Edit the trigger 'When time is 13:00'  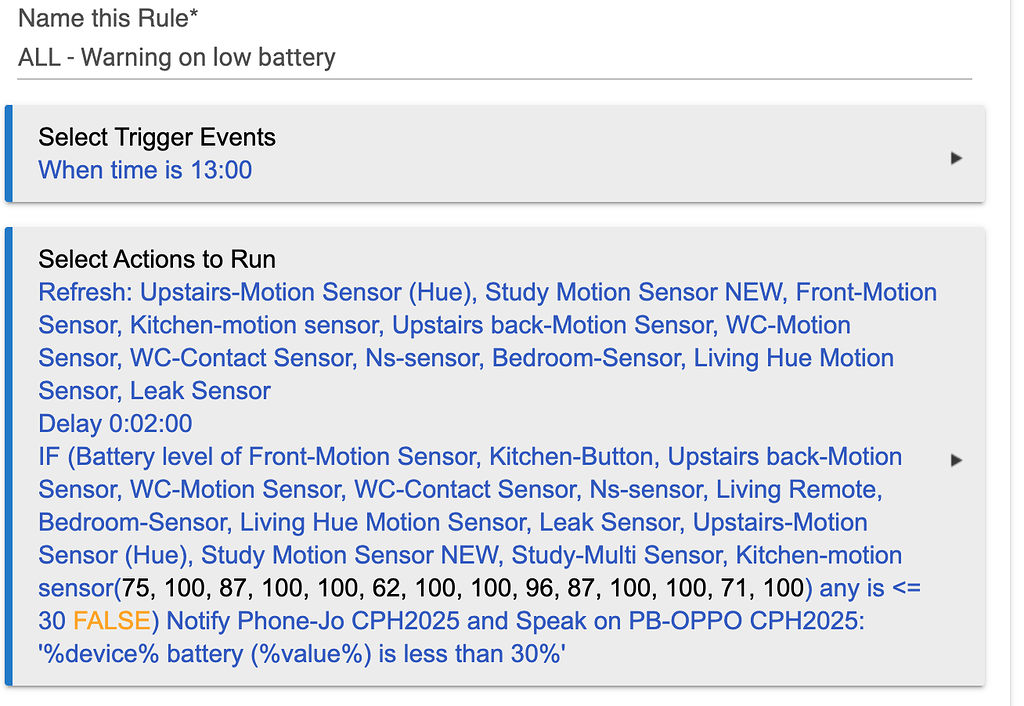[x=144, y=170]
